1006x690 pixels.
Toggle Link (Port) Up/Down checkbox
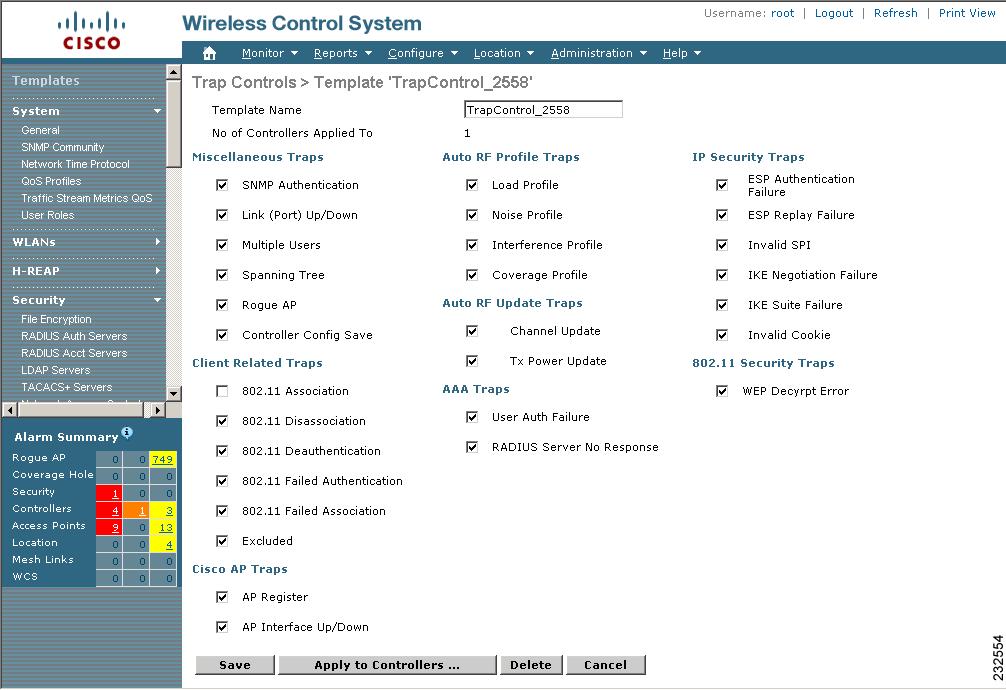tap(222, 215)
